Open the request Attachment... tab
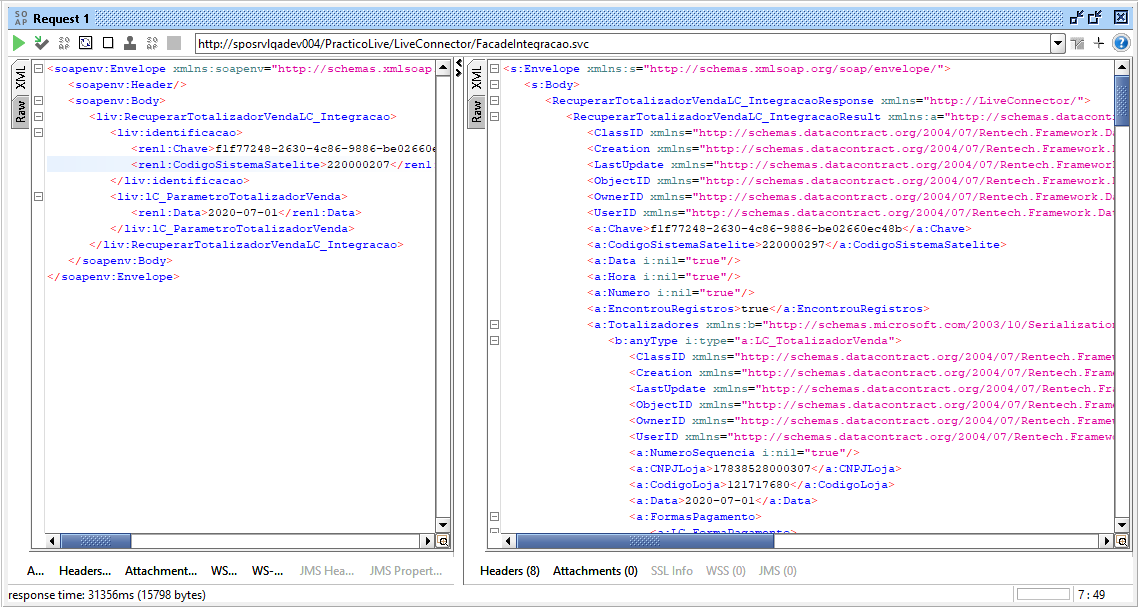The image size is (1138, 607). 160,571
